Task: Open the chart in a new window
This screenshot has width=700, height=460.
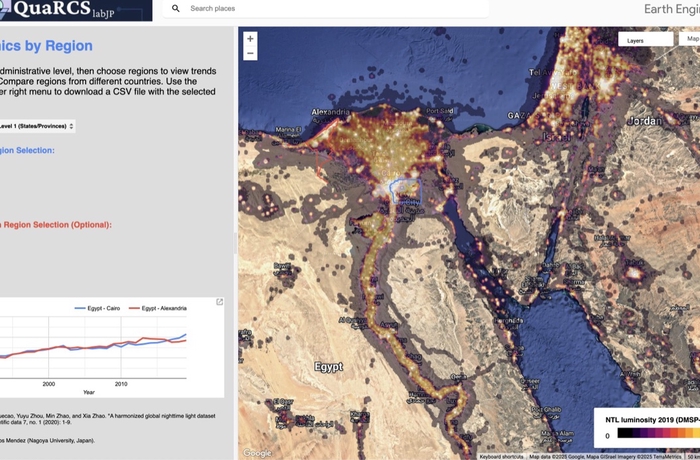Action: (220, 302)
